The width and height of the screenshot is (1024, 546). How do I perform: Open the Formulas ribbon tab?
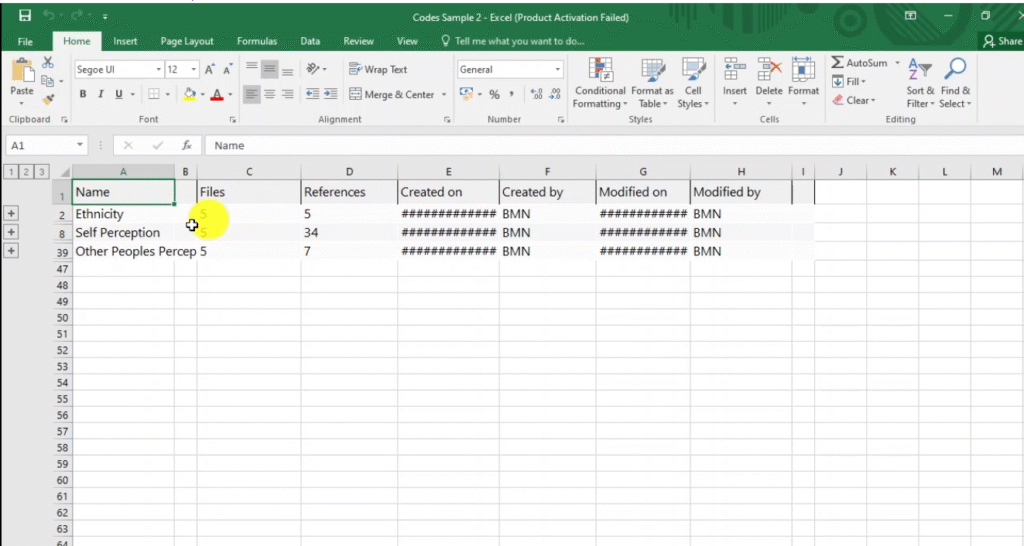point(257,42)
